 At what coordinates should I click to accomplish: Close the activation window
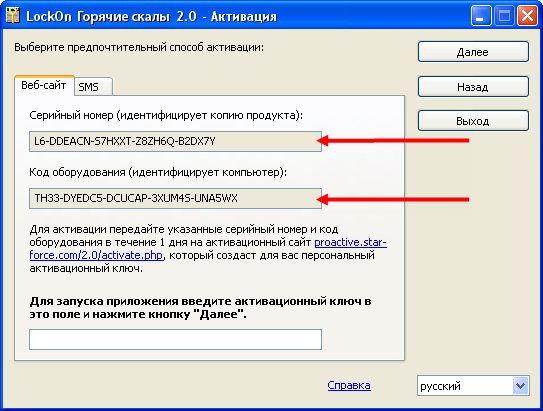pos(527,16)
